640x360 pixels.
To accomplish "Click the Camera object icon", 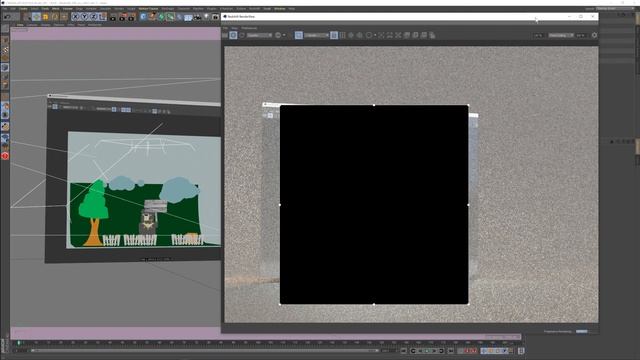I will 198,17.
